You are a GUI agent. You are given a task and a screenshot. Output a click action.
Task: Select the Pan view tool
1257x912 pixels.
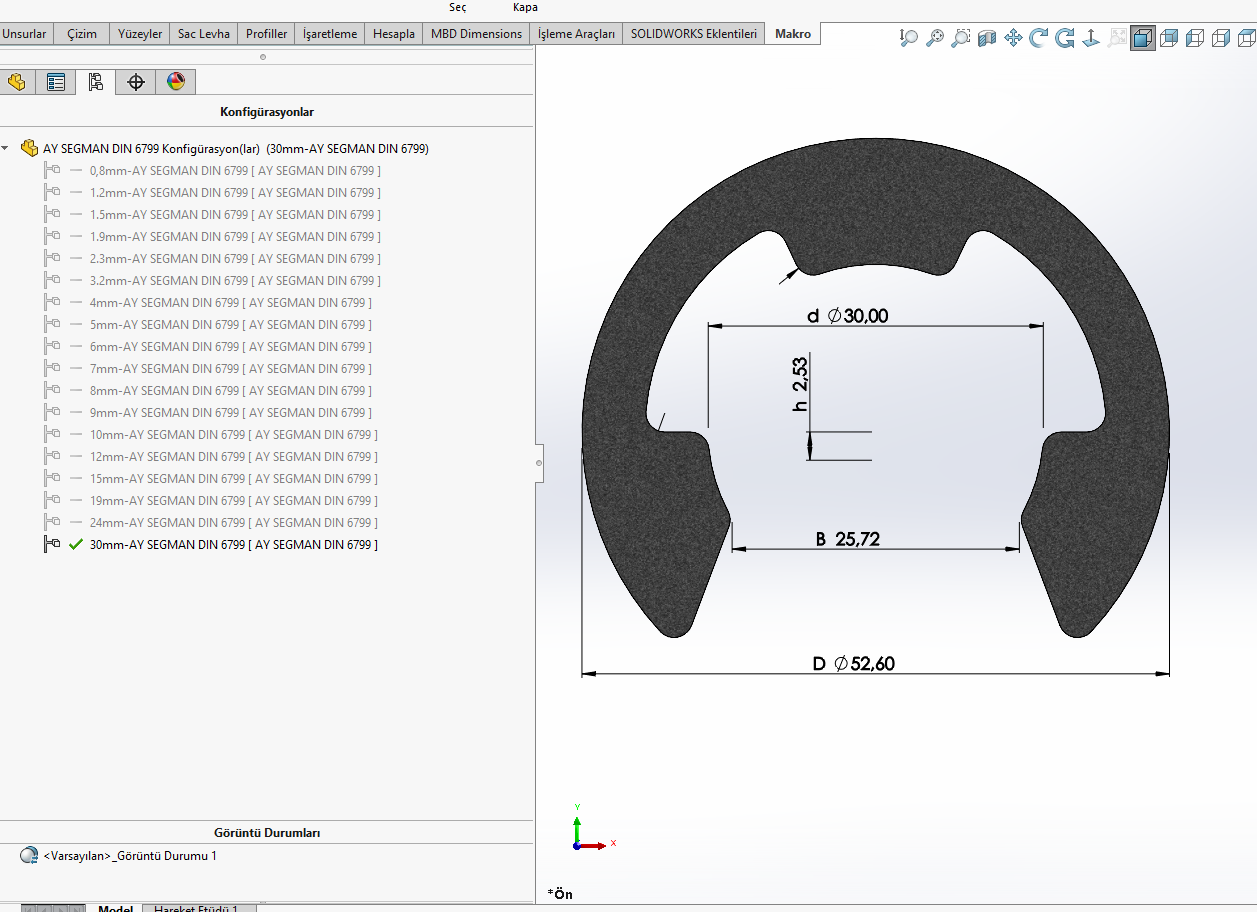tap(1013, 39)
